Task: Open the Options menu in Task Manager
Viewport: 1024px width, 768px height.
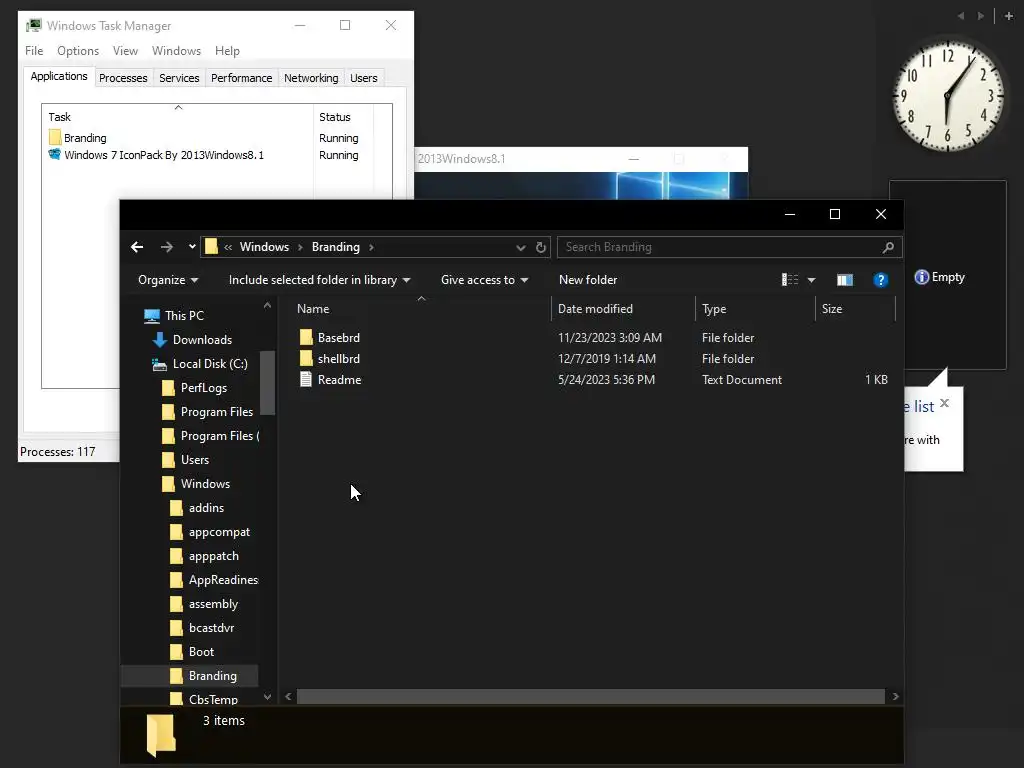Action: pyautogui.click(x=78, y=51)
